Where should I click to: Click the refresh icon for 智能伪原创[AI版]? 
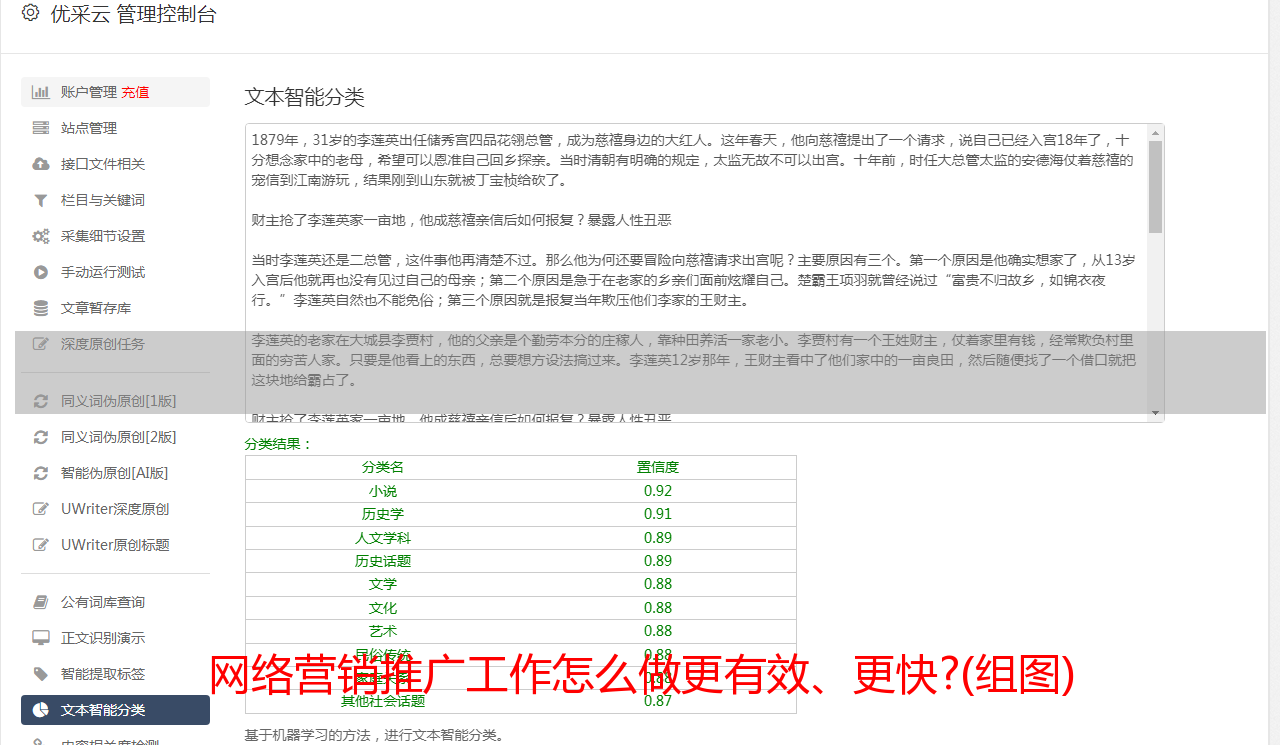pyautogui.click(x=41, y=473)
